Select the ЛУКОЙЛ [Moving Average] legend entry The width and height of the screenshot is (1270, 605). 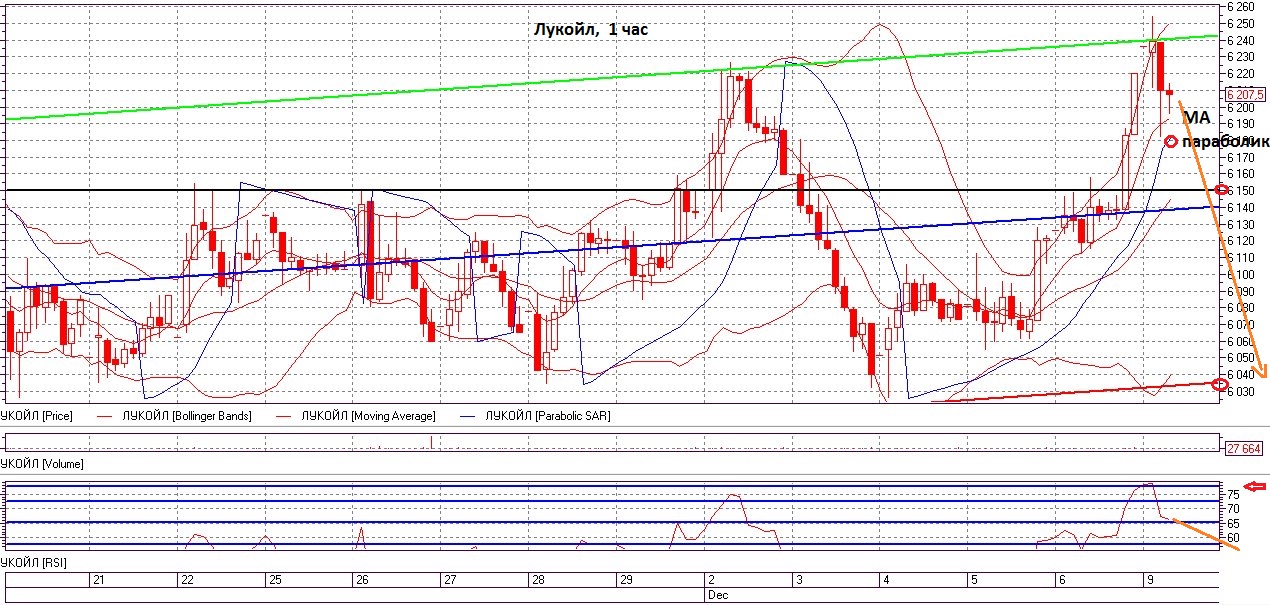(x=369, y=415)
